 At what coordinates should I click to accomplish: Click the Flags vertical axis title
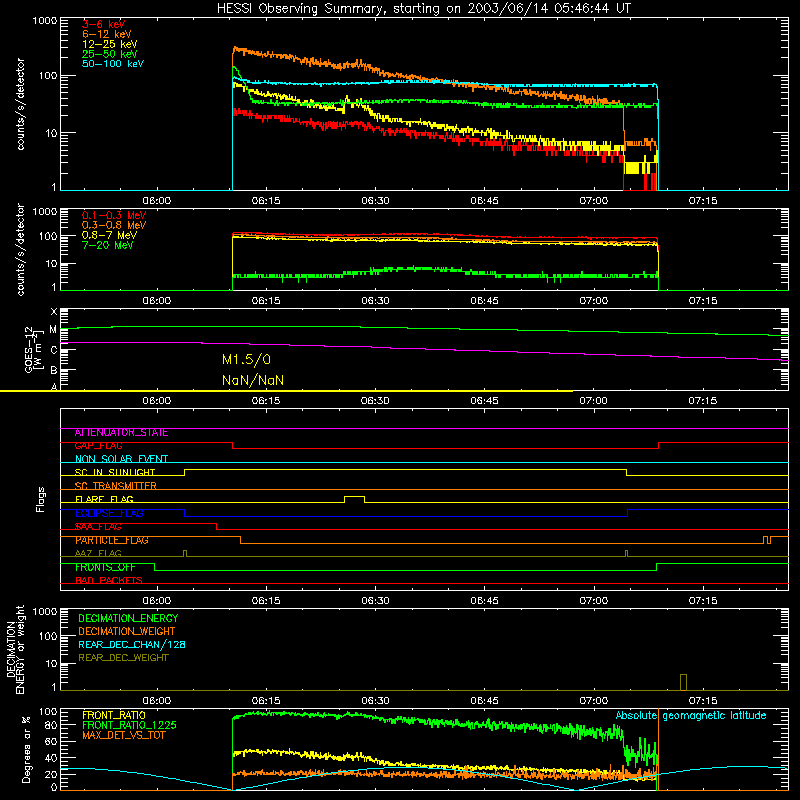click(x=41, y=499)
